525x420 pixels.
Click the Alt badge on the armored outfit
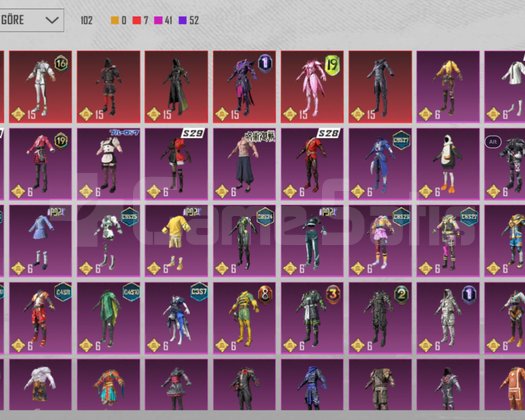point(493,142)
